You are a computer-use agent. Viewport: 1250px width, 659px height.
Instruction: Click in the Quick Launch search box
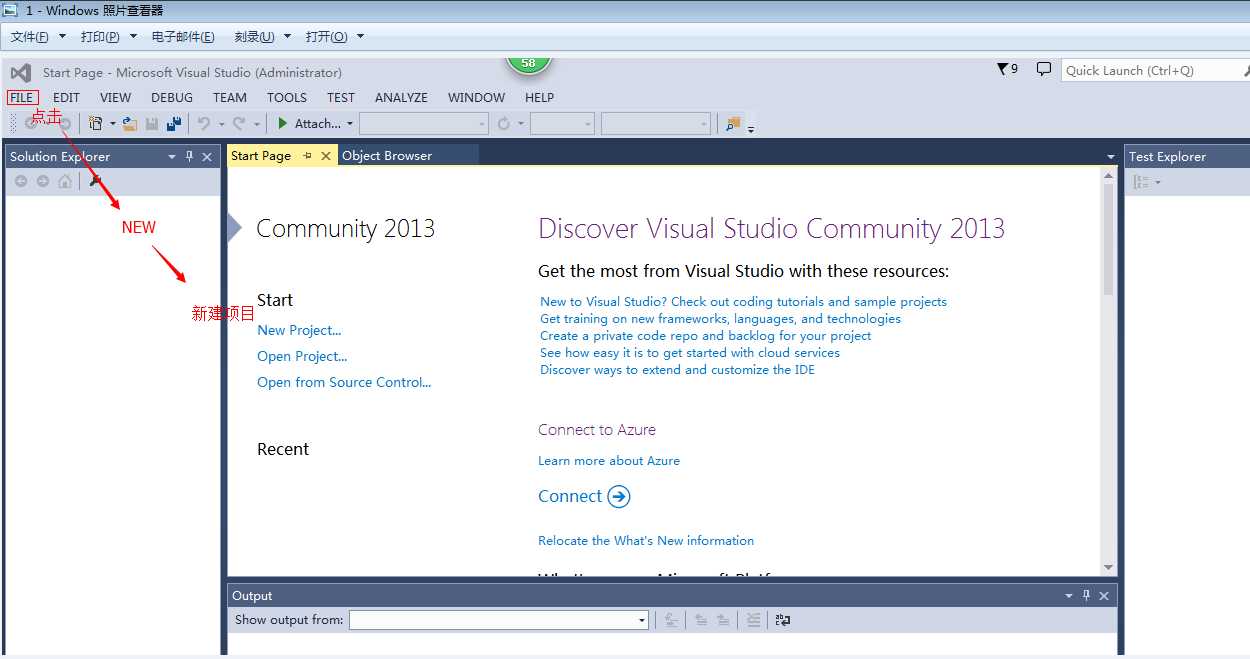click(1150, 70)
